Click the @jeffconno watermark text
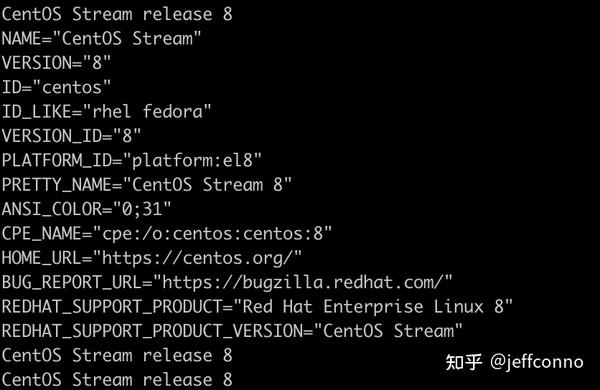The image size is (600, 390). (x=536, y=362)
